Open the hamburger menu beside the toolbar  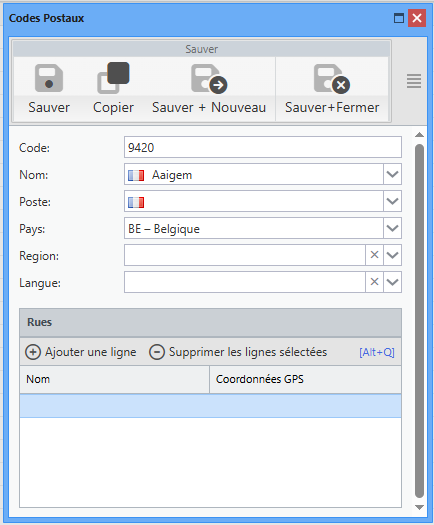tap(414, 81)
